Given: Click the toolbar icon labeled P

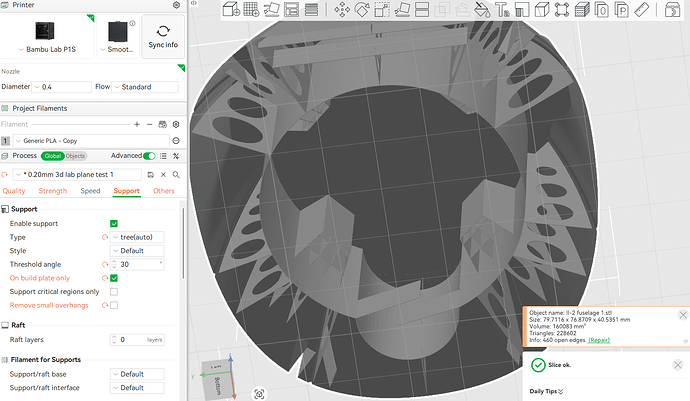Looking at the screenshot, I should 622,9.
